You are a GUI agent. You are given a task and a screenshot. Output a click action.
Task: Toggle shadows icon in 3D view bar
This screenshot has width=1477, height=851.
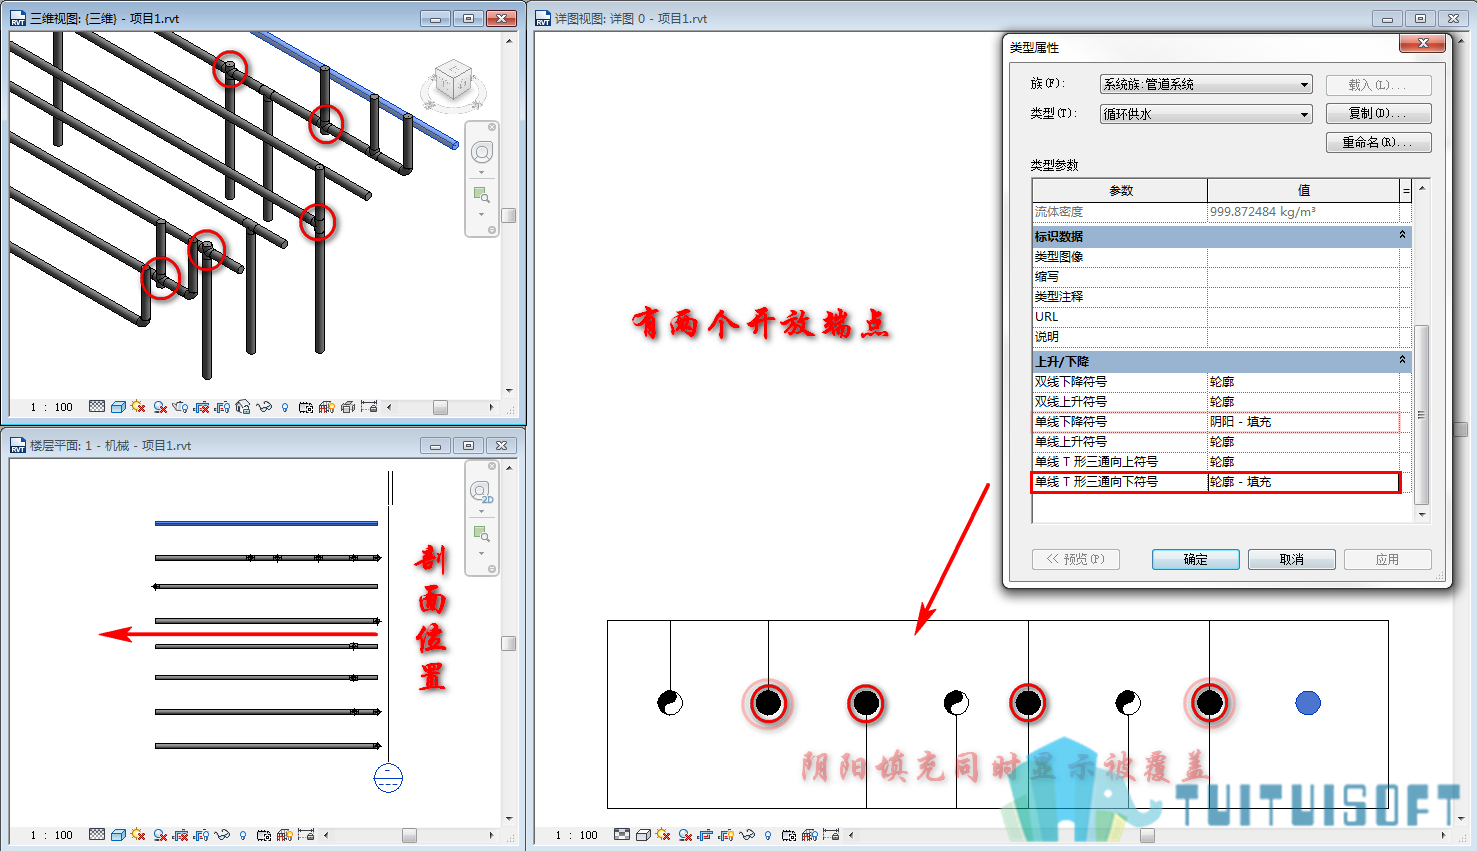pyautogui.click(x=160, y=407)
